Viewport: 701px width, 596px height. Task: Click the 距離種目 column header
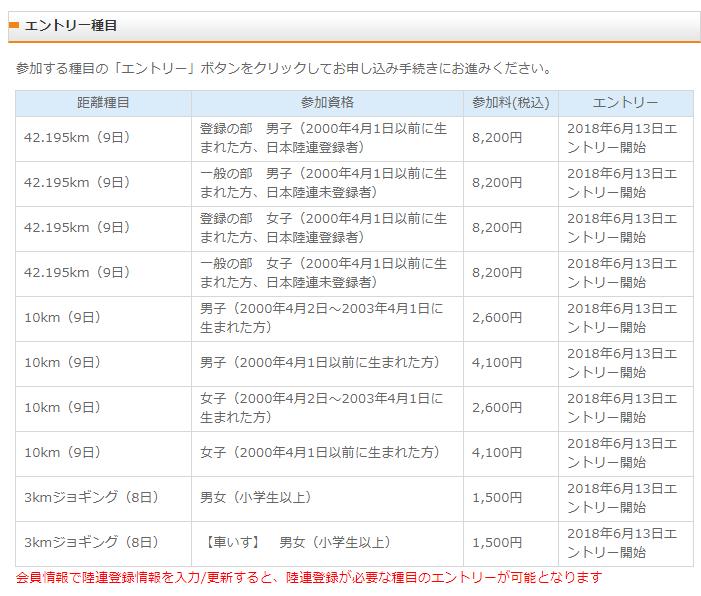(x=103, y=103)
